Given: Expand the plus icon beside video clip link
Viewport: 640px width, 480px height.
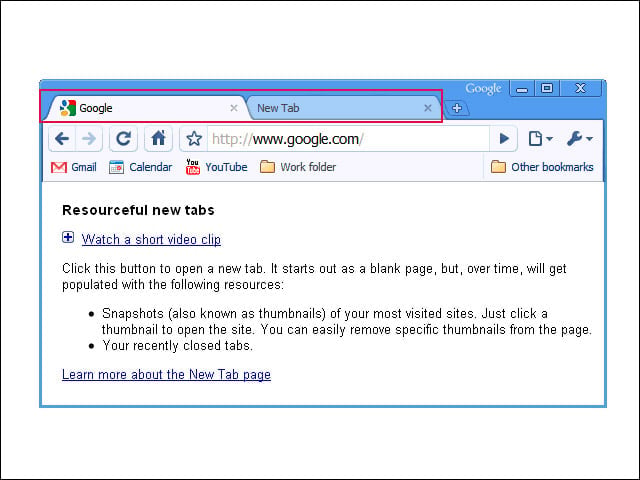Looking at the screenshot, I should (x=68, y=237).
